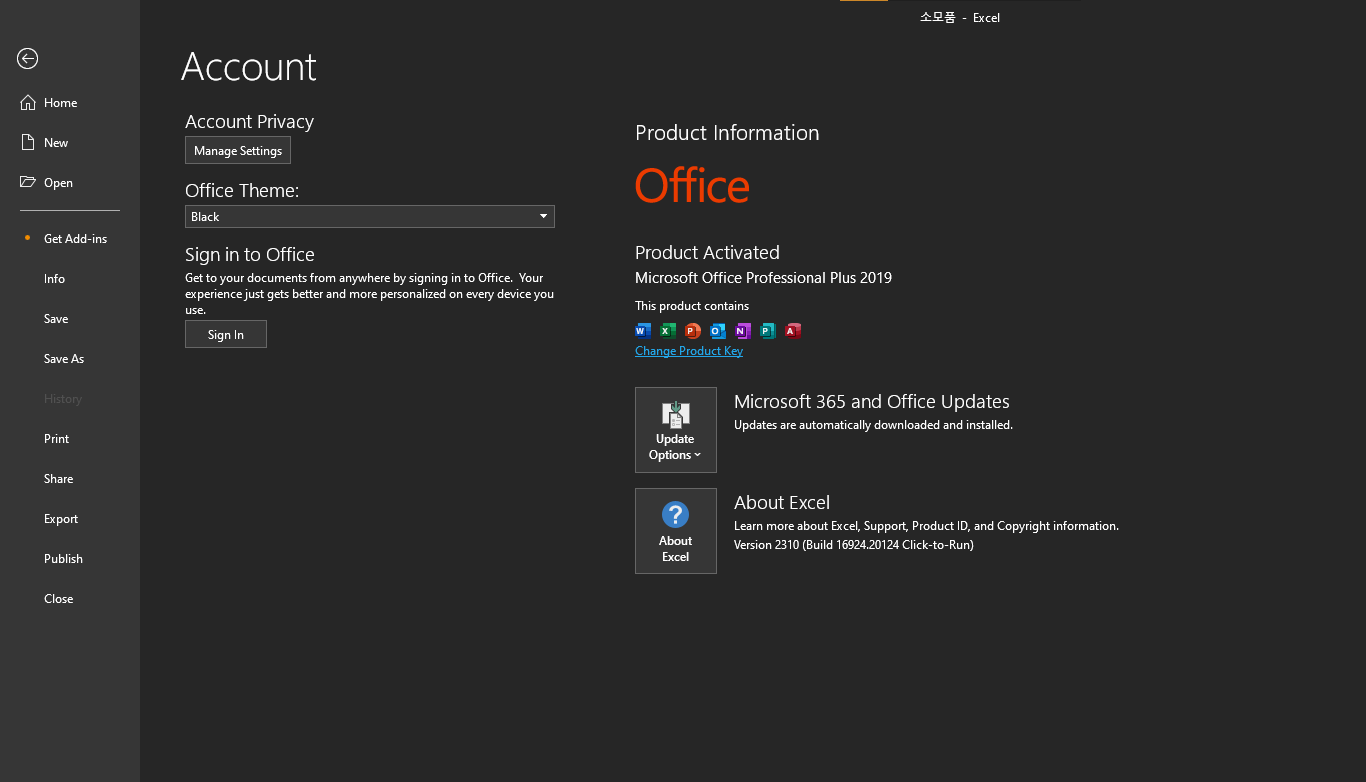Click the Word app icon
Image resolution: width=1366 pixels, height=782 pixels.
643,331
